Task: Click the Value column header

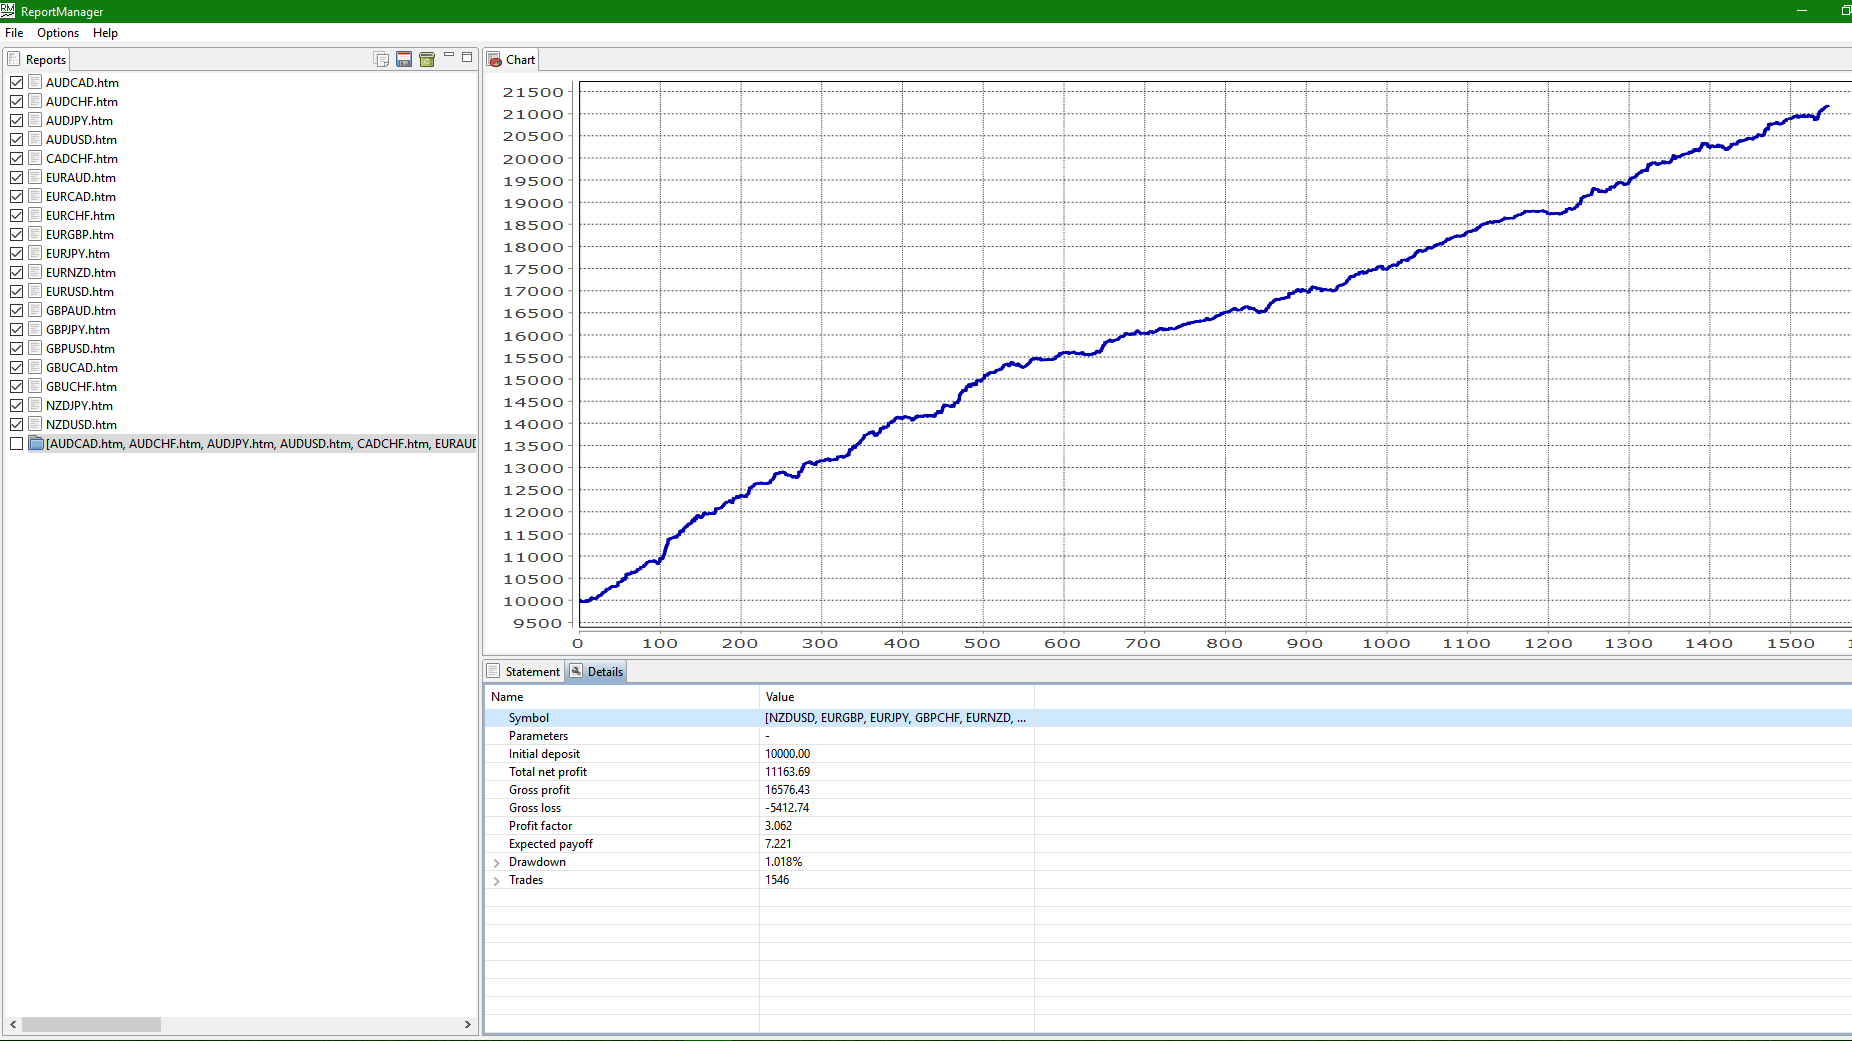Action: (897, 697)
